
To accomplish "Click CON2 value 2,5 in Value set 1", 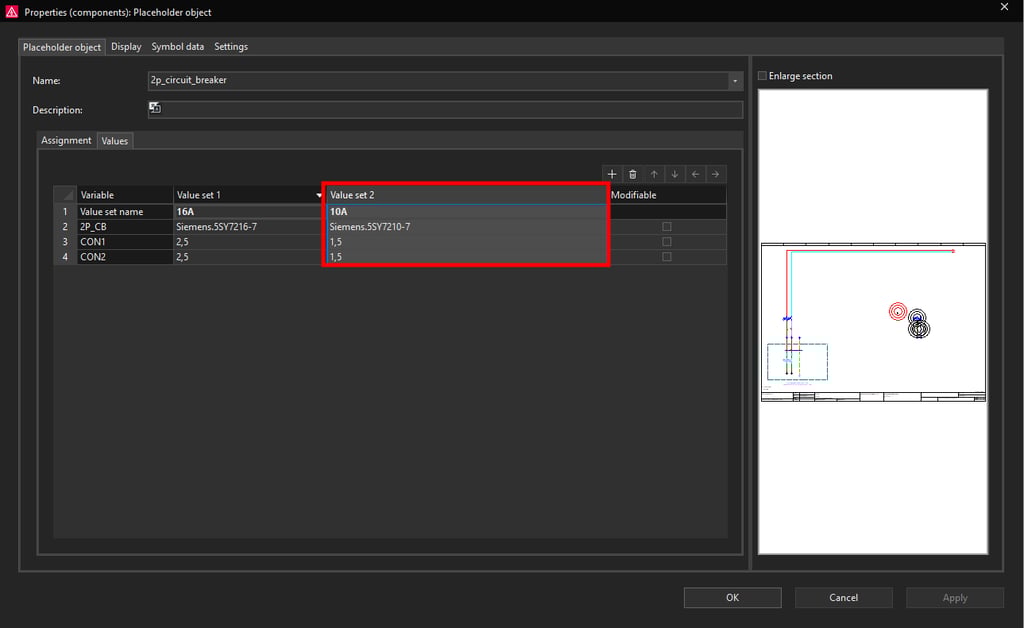I will point(249,257).
